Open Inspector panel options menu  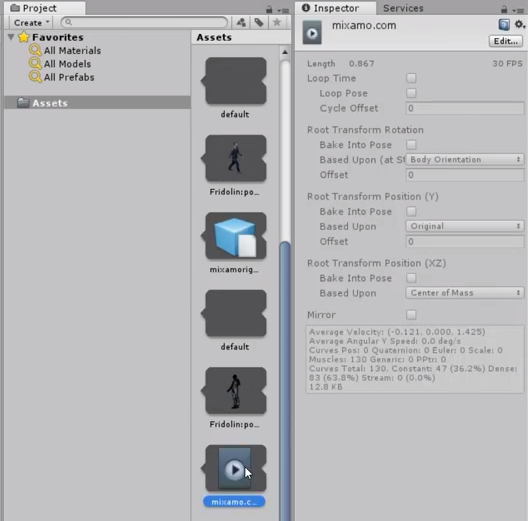pyautogui.click(x=519, y=10)
